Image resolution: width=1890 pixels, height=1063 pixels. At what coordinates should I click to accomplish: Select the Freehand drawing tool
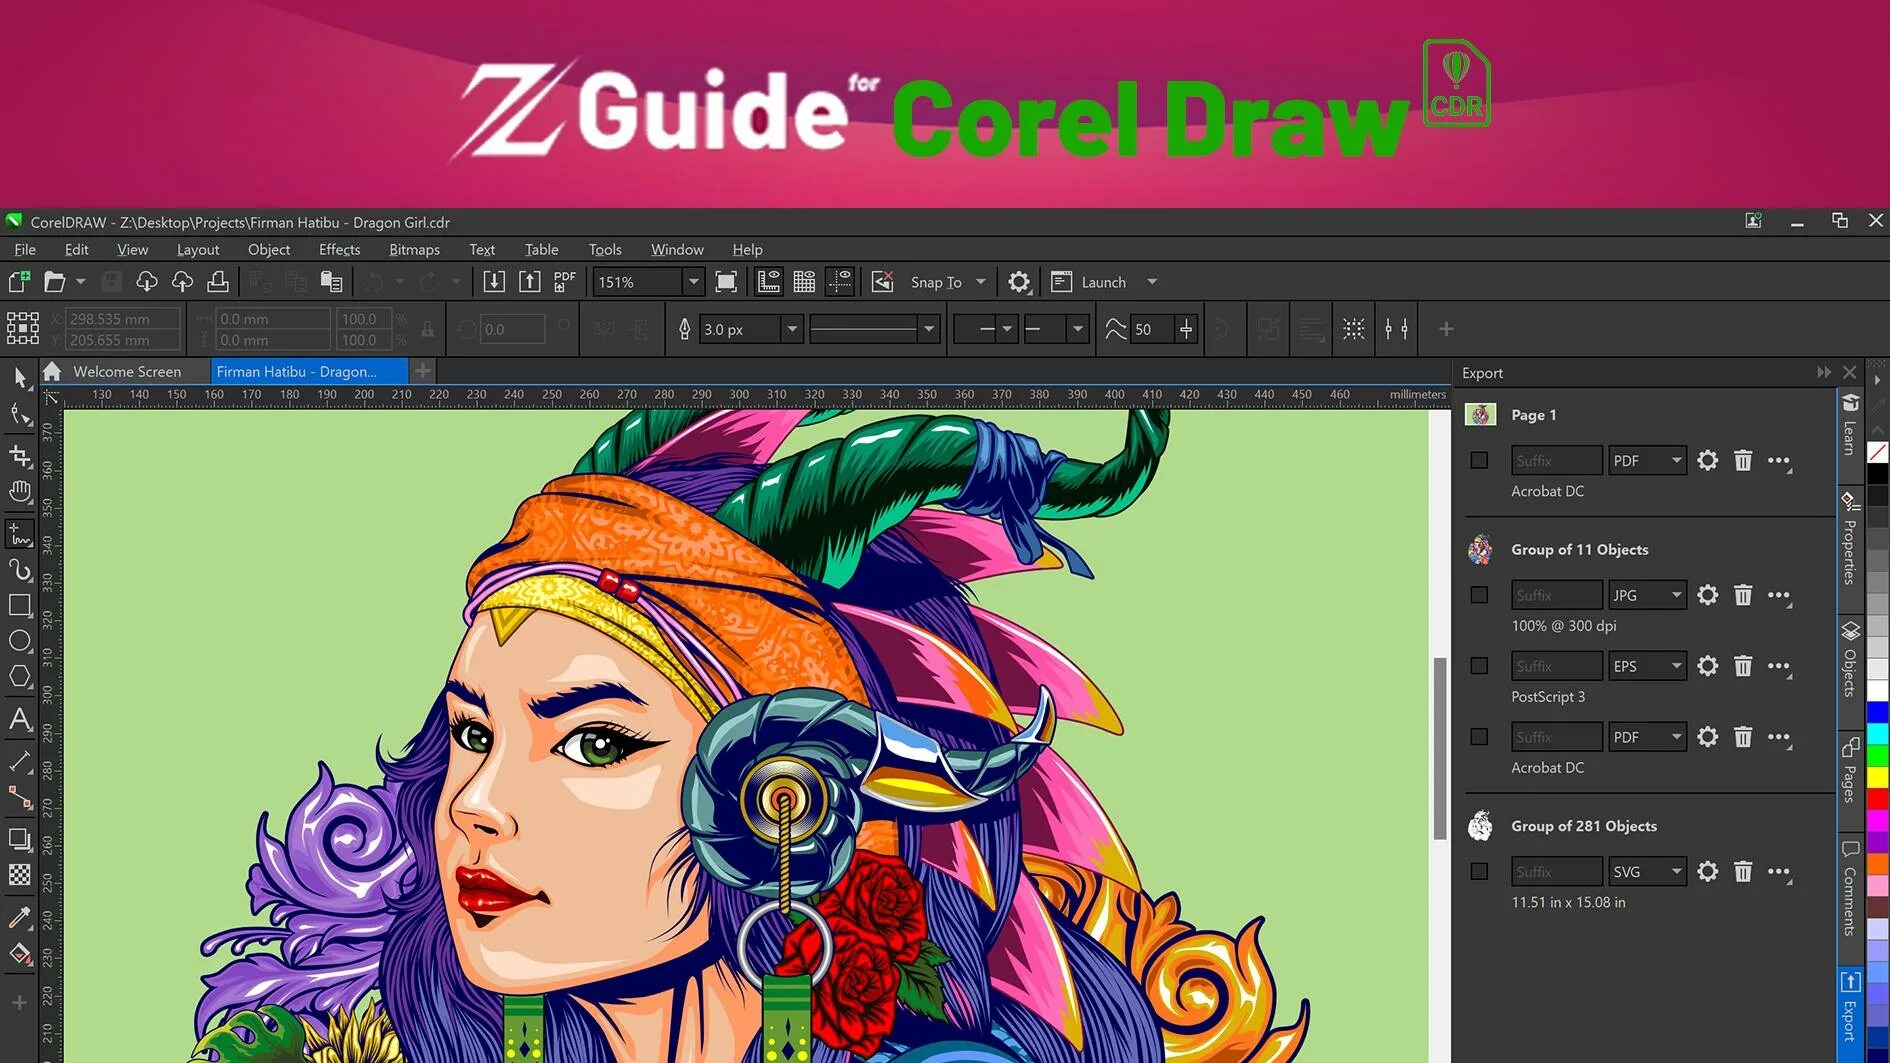coord(20,534)
